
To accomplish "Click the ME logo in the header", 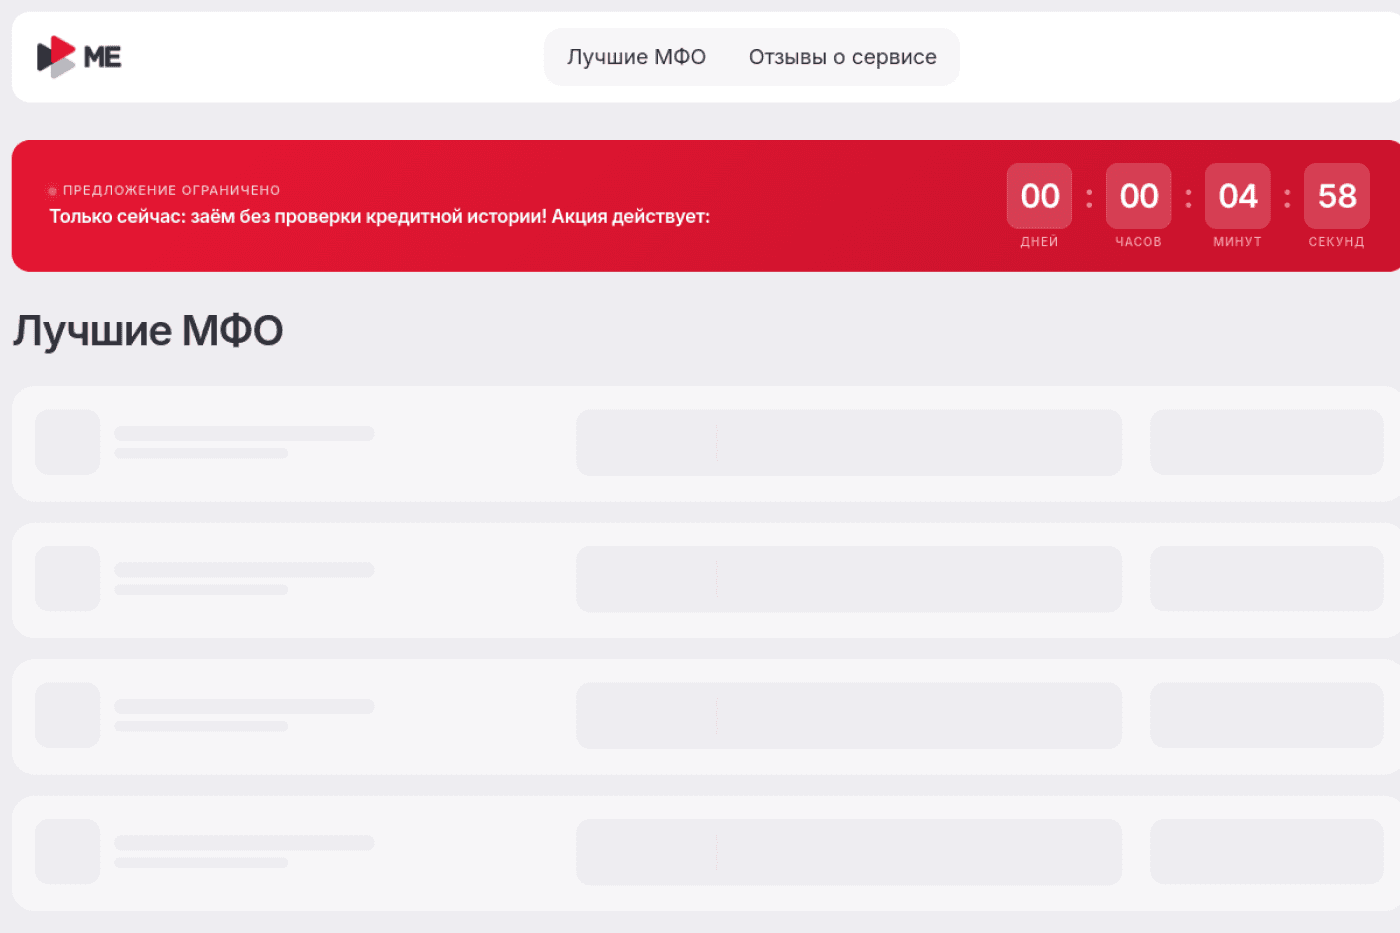I will point(79,57).
